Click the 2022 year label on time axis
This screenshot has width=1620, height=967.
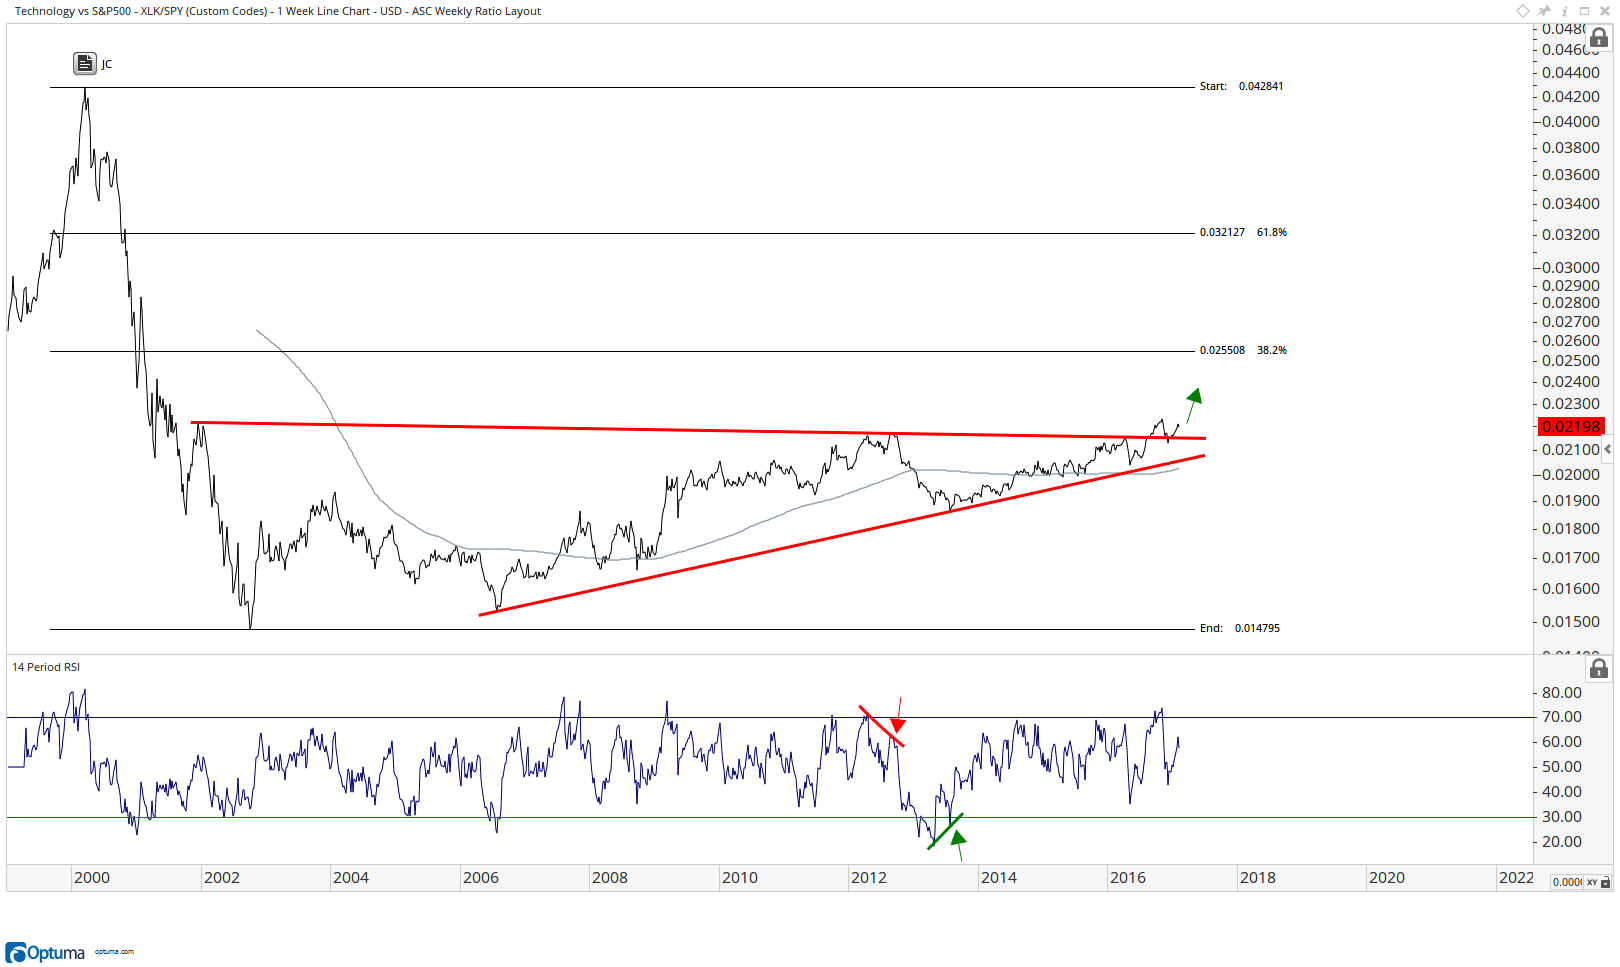(x=1516, y=878)
